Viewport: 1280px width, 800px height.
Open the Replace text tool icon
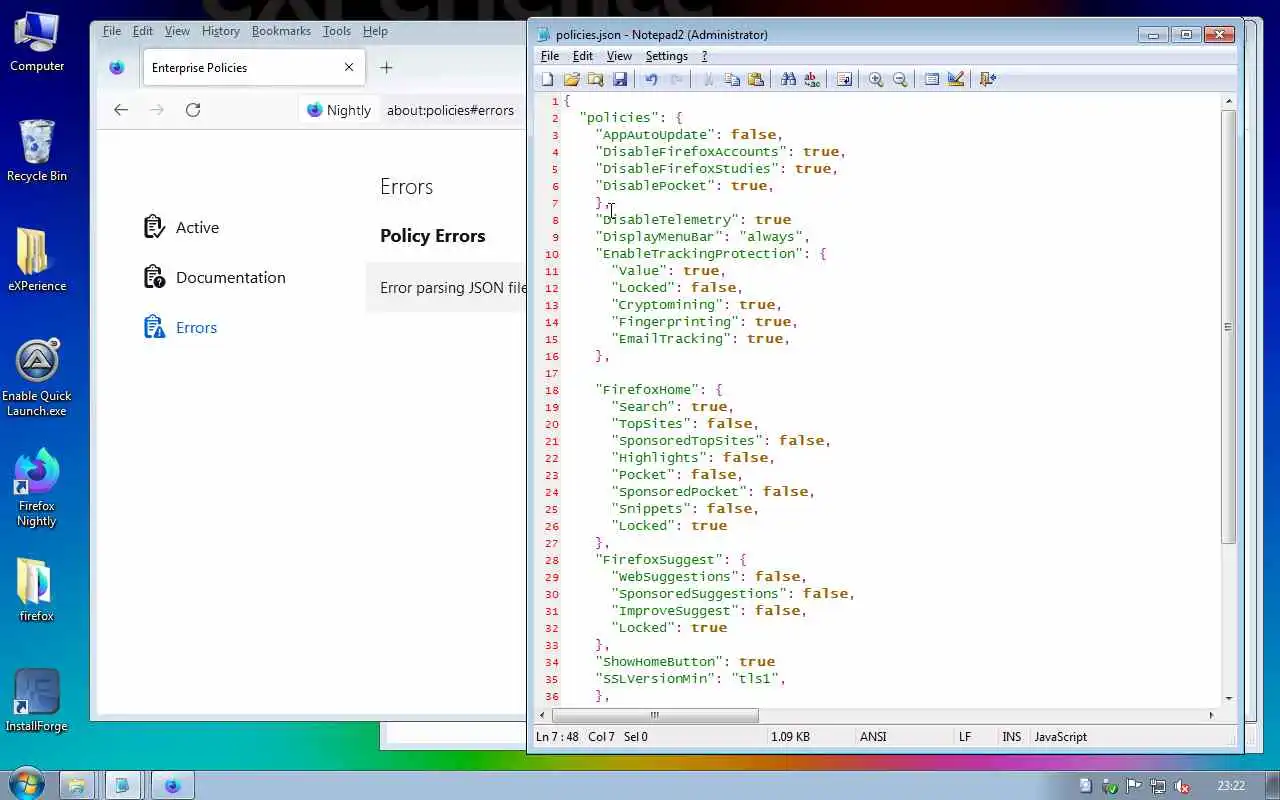[812, 79]
